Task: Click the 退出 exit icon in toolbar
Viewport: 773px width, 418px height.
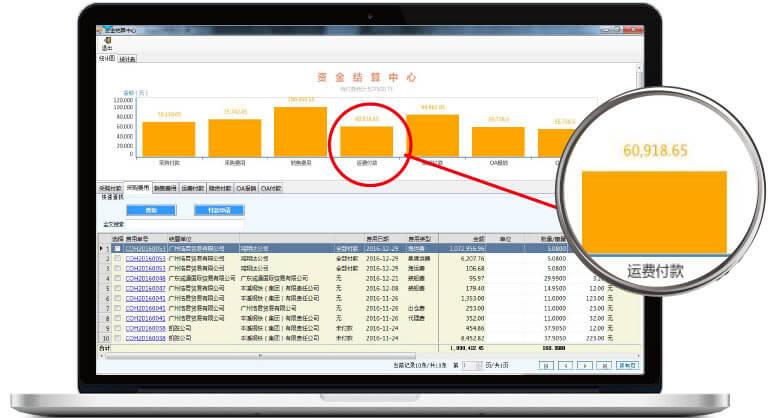Action: pos(107,43)
